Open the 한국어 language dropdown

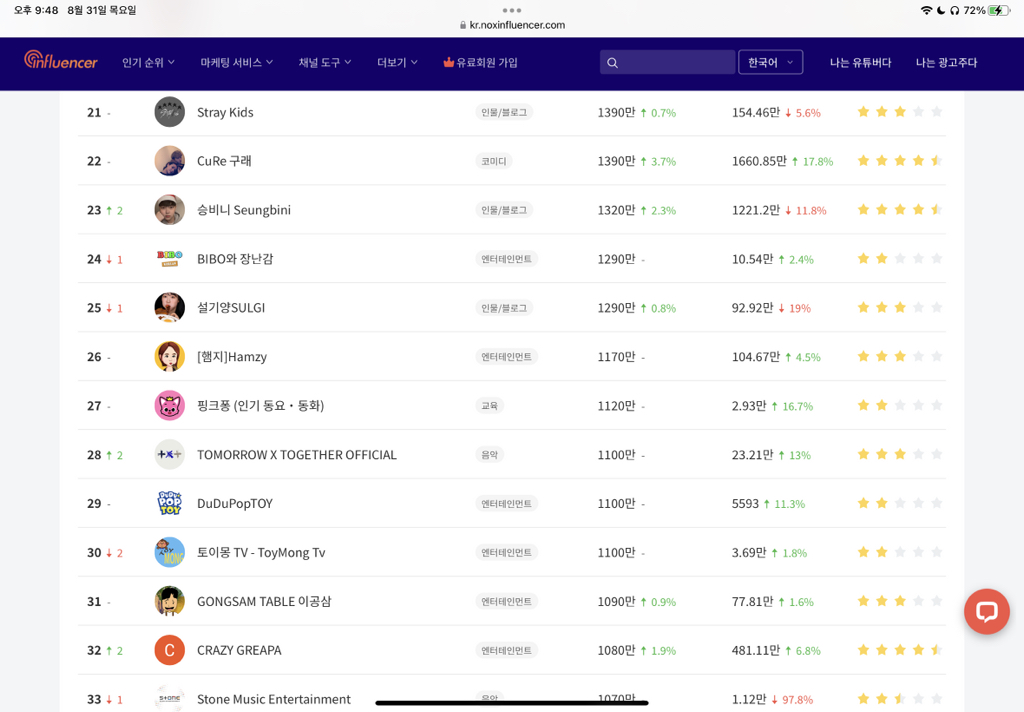(x=771, y=62)
